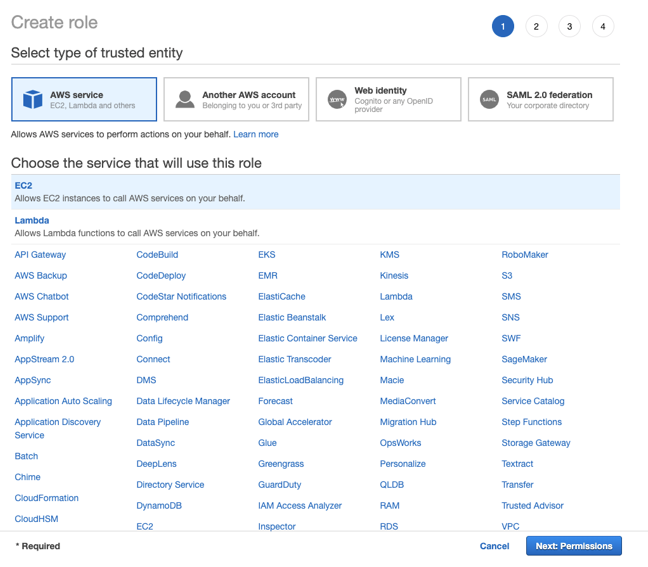Select KMS service
Image resolution: width=648 pixels, height=567 pixels.
tap(389, 255)
